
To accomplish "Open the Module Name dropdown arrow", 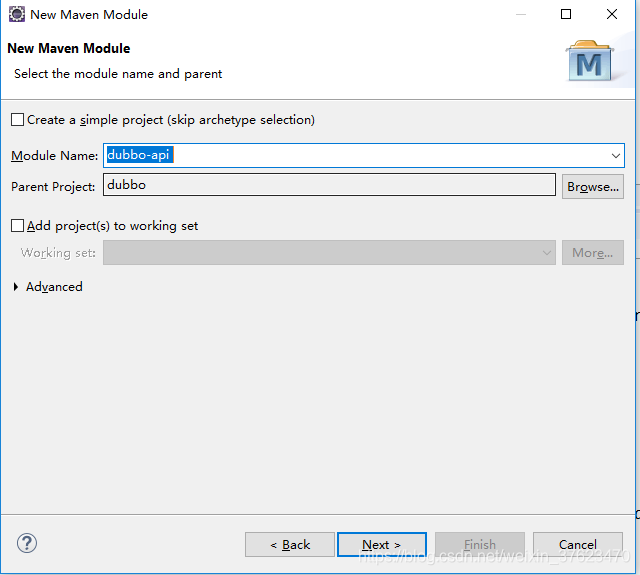I will coord(616,155).
